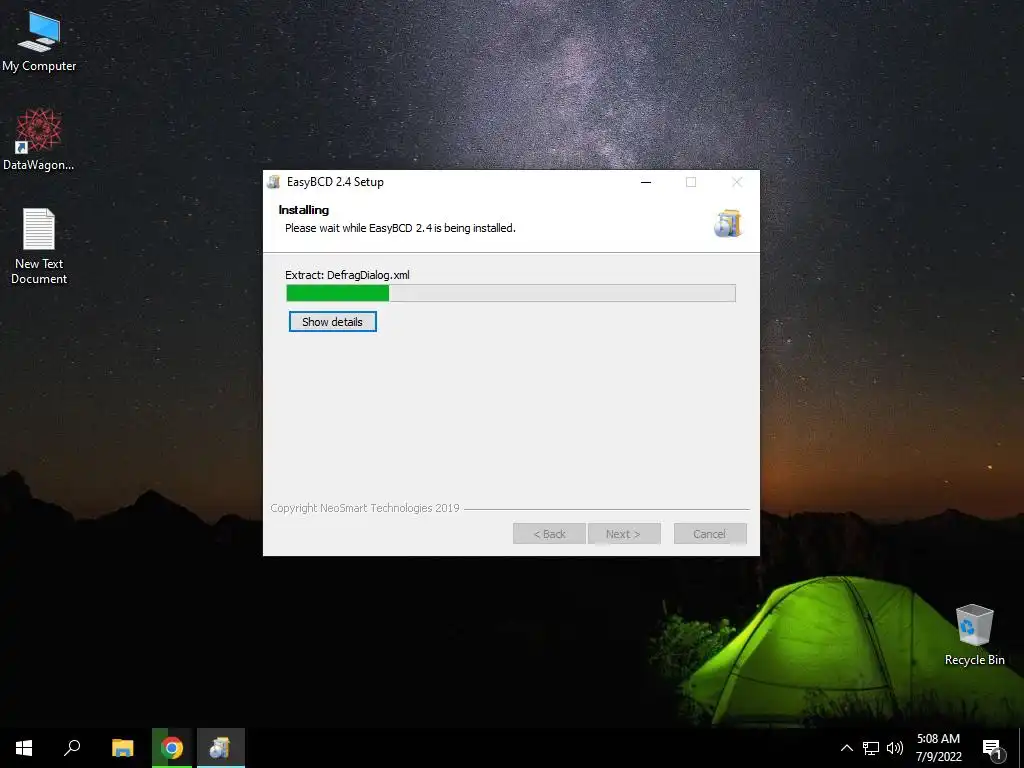Open File Explorer from the taskbar
The width and height of the screenshot is (1024, 768).
click(123, 748)
